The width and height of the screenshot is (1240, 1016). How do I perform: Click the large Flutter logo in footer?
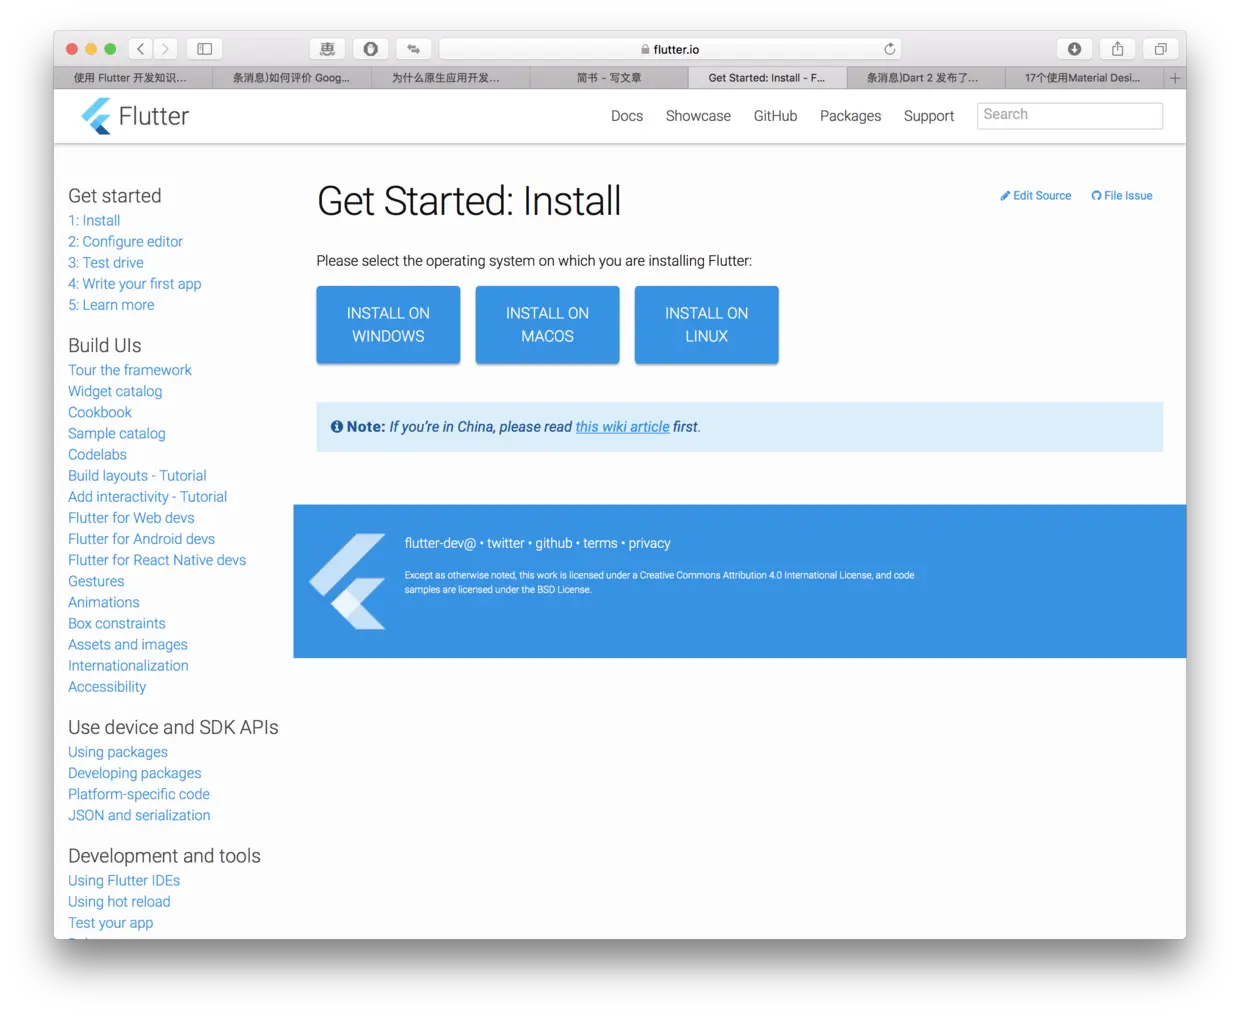point(348,581)
